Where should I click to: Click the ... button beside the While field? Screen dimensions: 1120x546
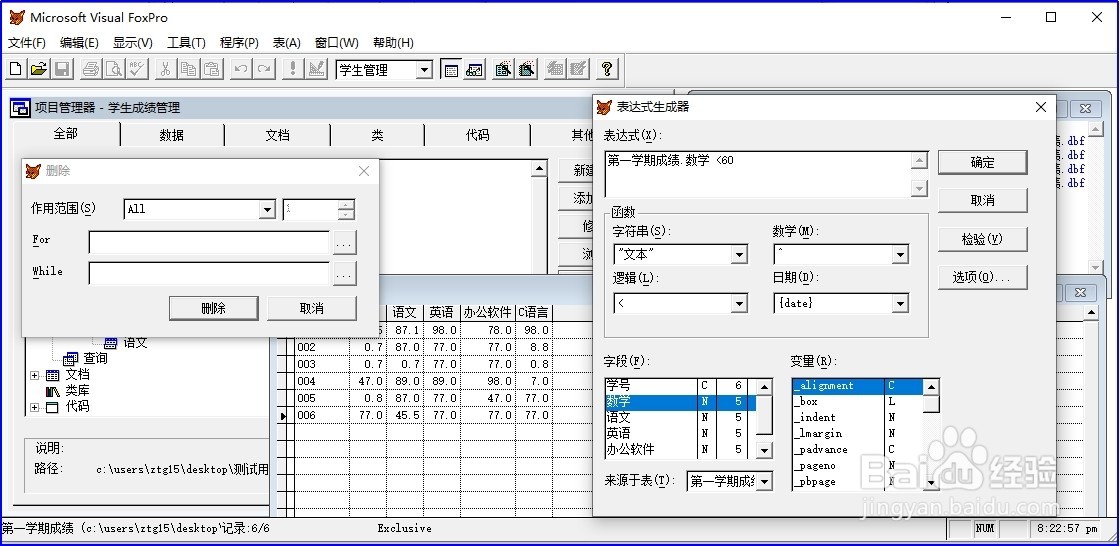tap(344, 274)
